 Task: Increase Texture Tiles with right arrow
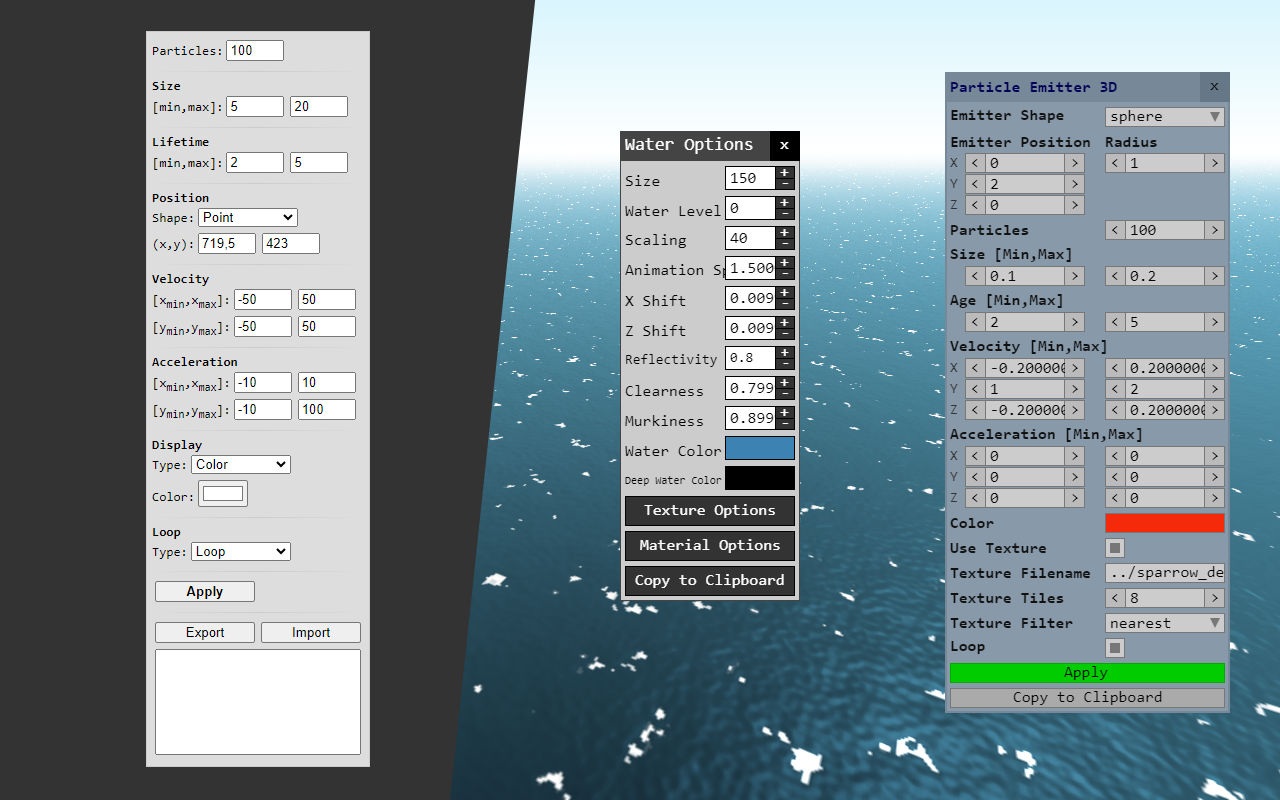click(1214, 598)
